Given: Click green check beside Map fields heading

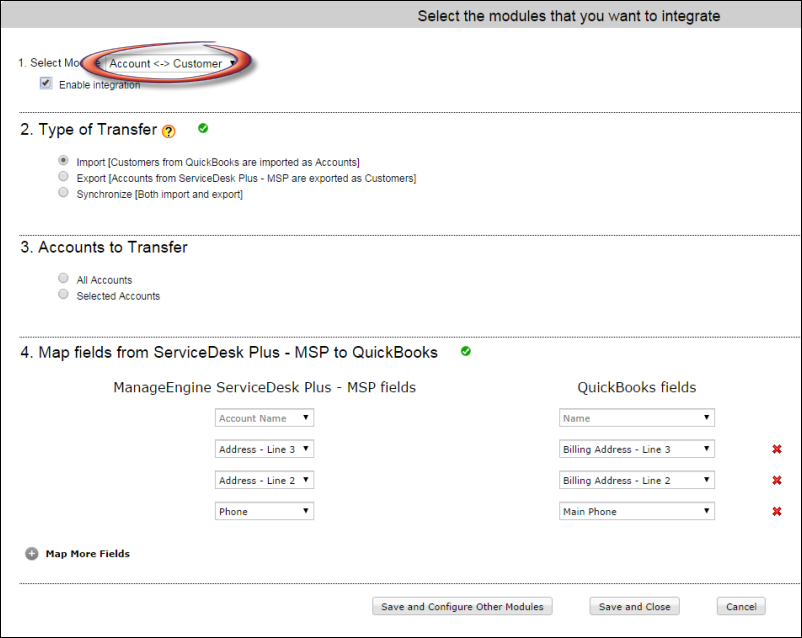Looking at the screenshot, I should (465, 351).
